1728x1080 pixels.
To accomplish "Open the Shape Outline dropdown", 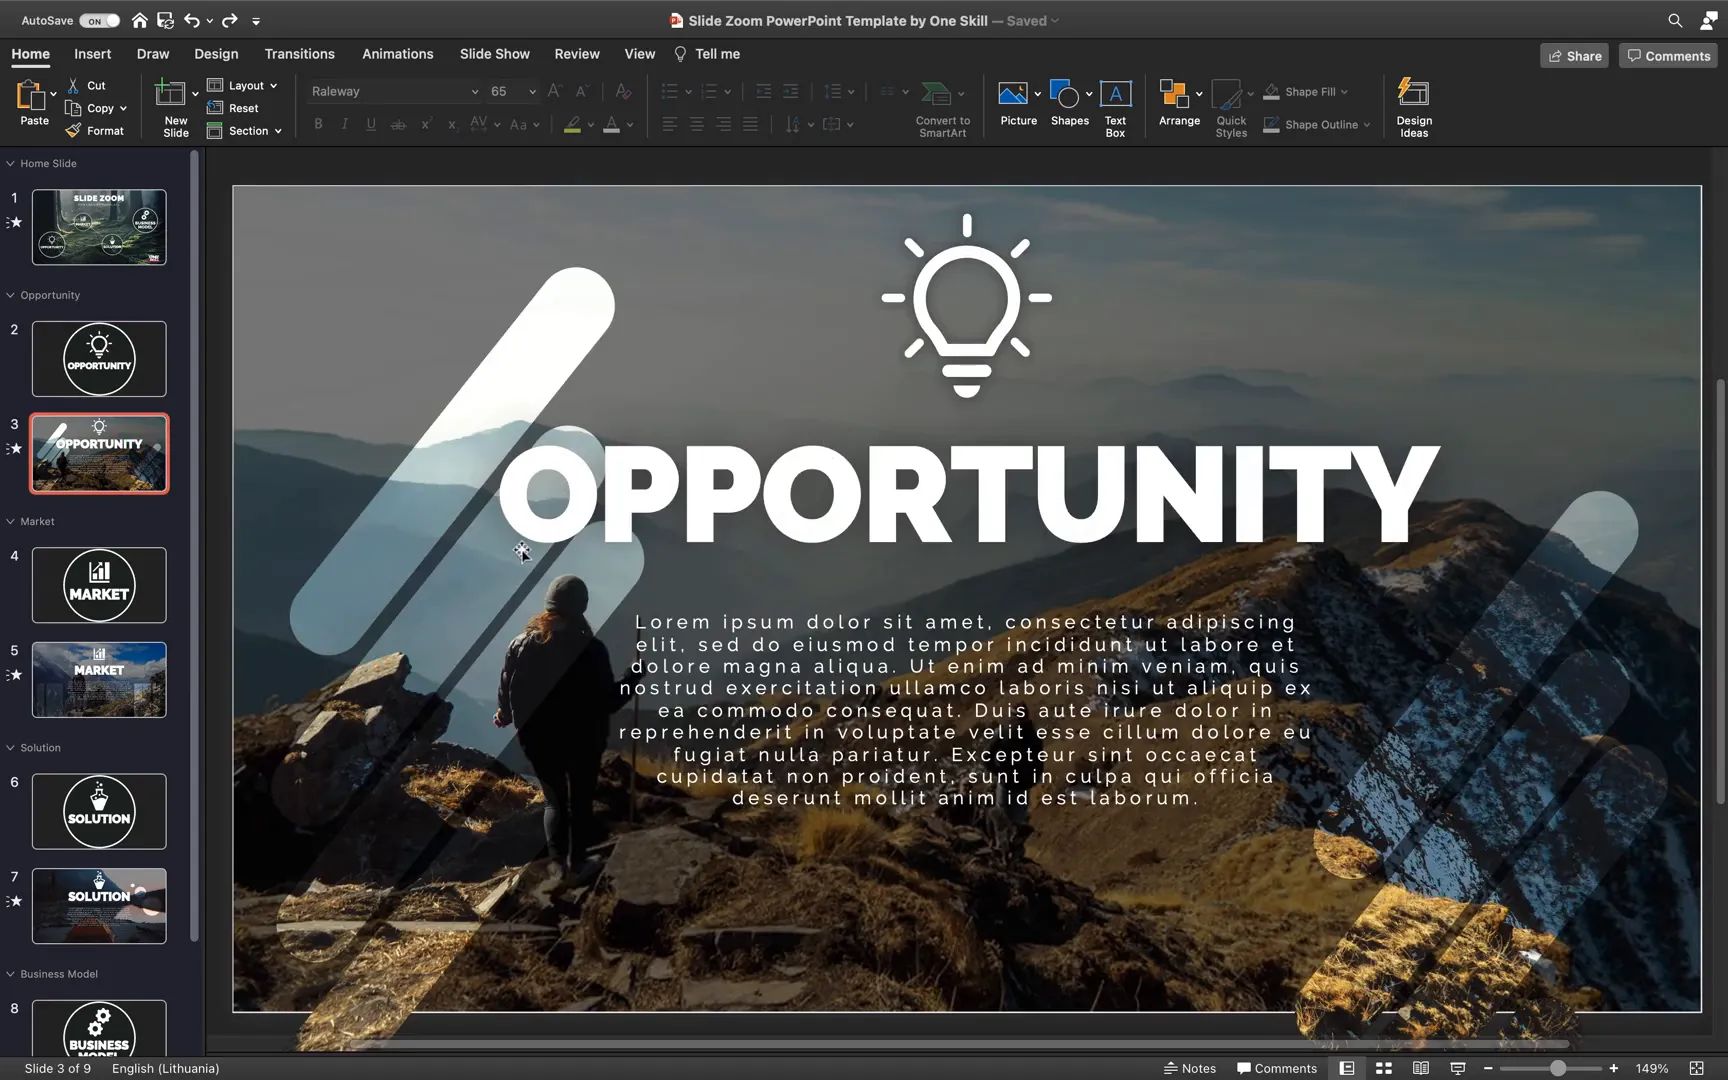I will coord(1317,125).
